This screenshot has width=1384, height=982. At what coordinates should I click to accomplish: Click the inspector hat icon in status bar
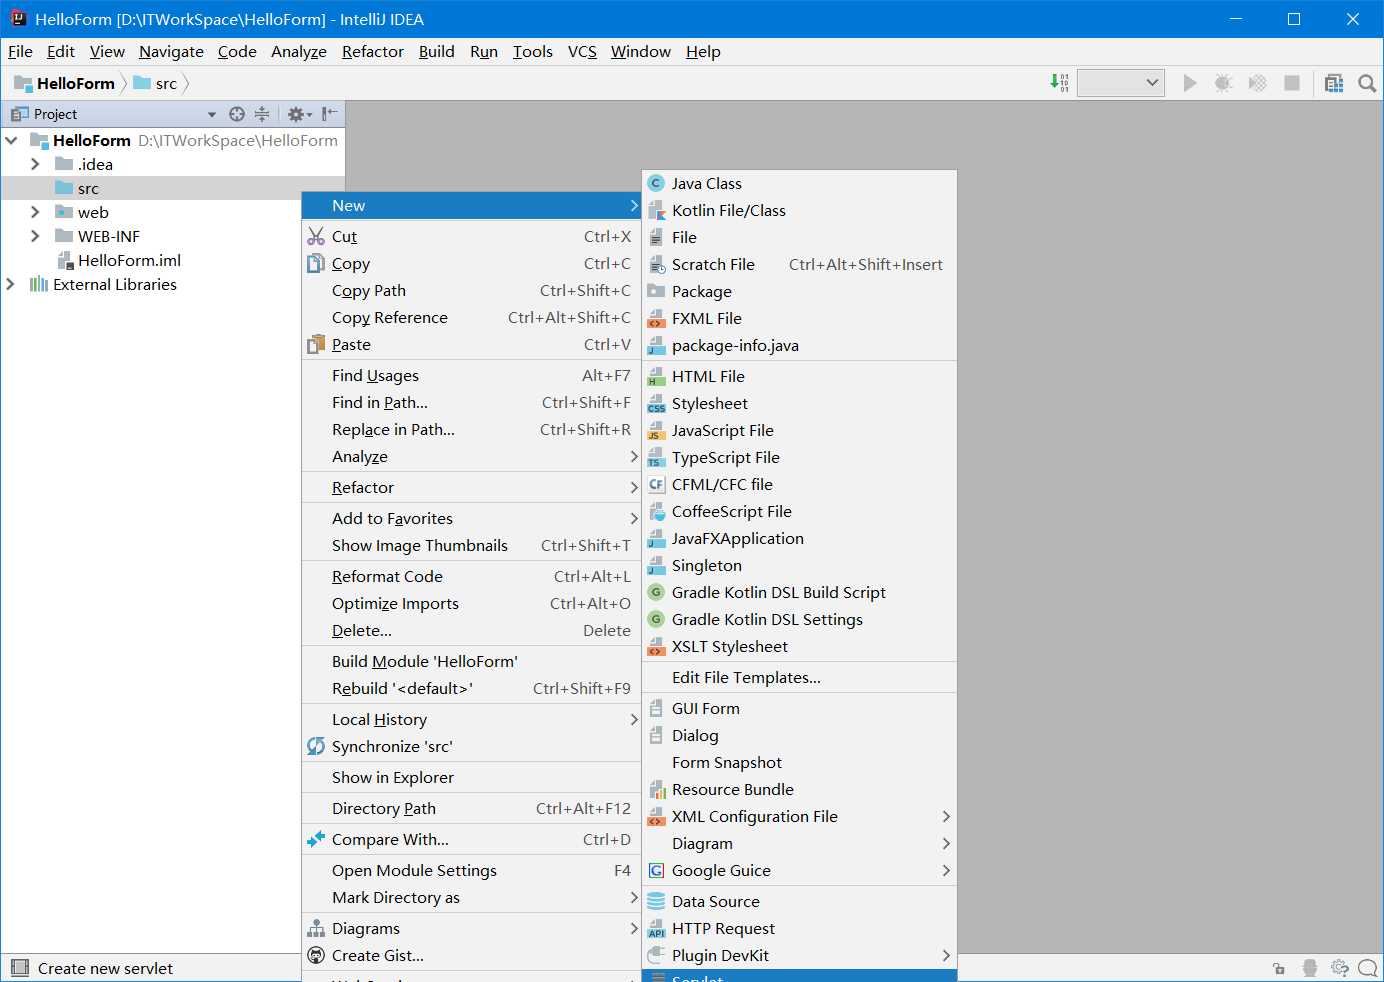tap(1310, 968)
